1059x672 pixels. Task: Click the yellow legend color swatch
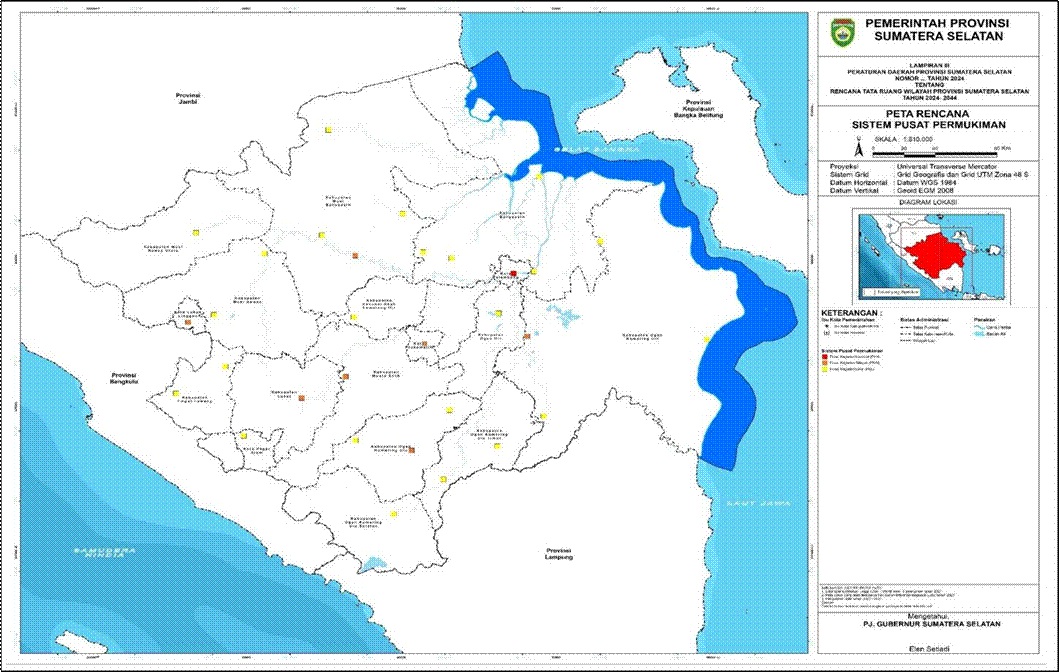tap(824, 371)
